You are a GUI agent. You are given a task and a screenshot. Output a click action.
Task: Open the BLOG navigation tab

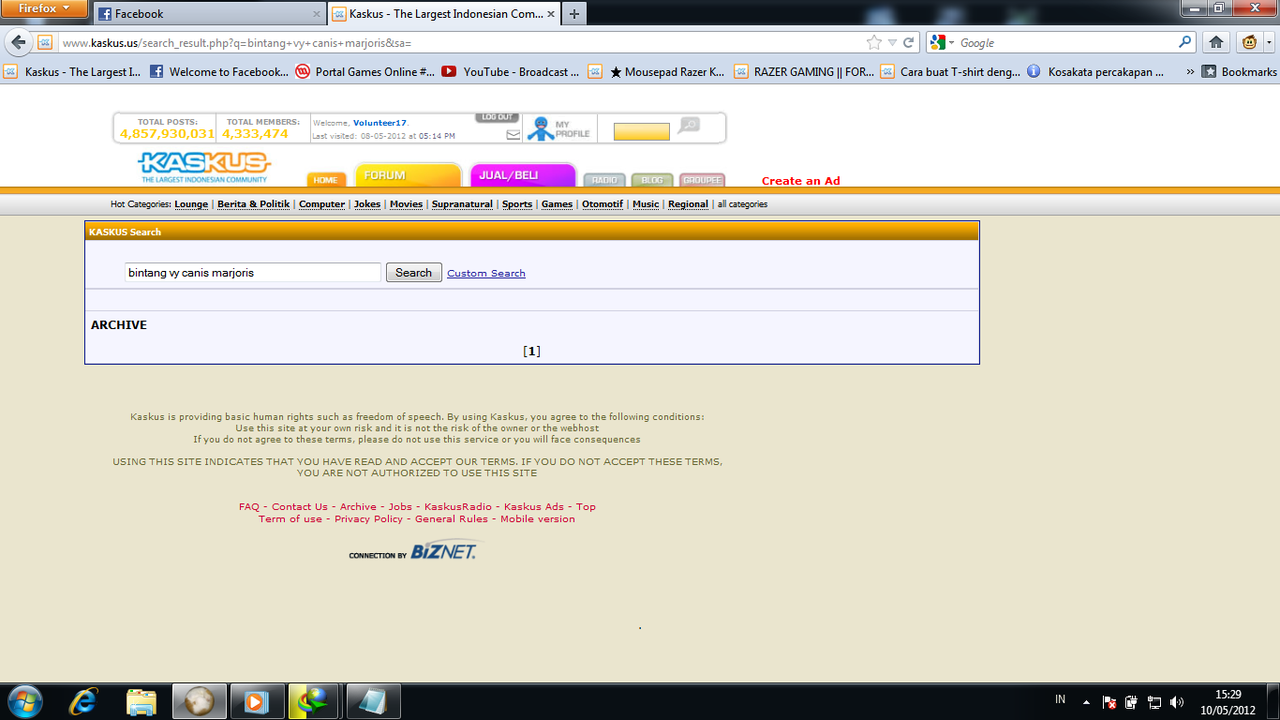(x=652, y=180)
